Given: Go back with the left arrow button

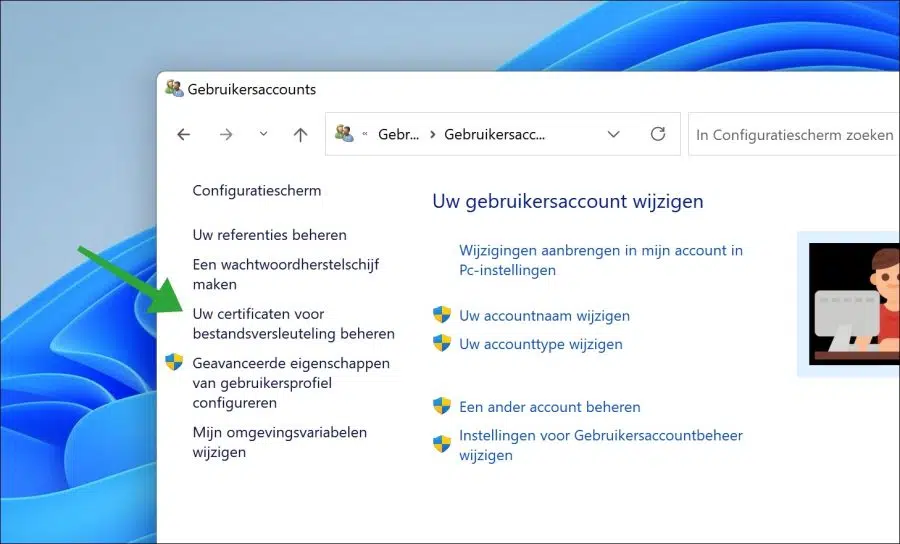Looking at the screenshot, I should click(x=184, y=135).
